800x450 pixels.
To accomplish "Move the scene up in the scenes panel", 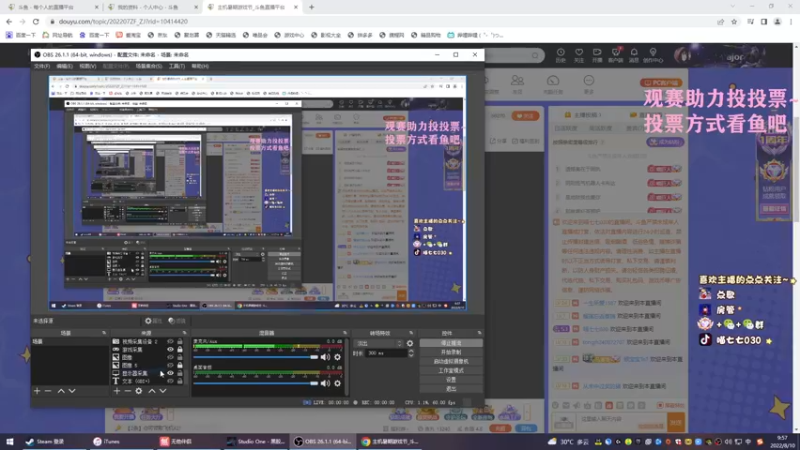I will [x=61, y=391].
